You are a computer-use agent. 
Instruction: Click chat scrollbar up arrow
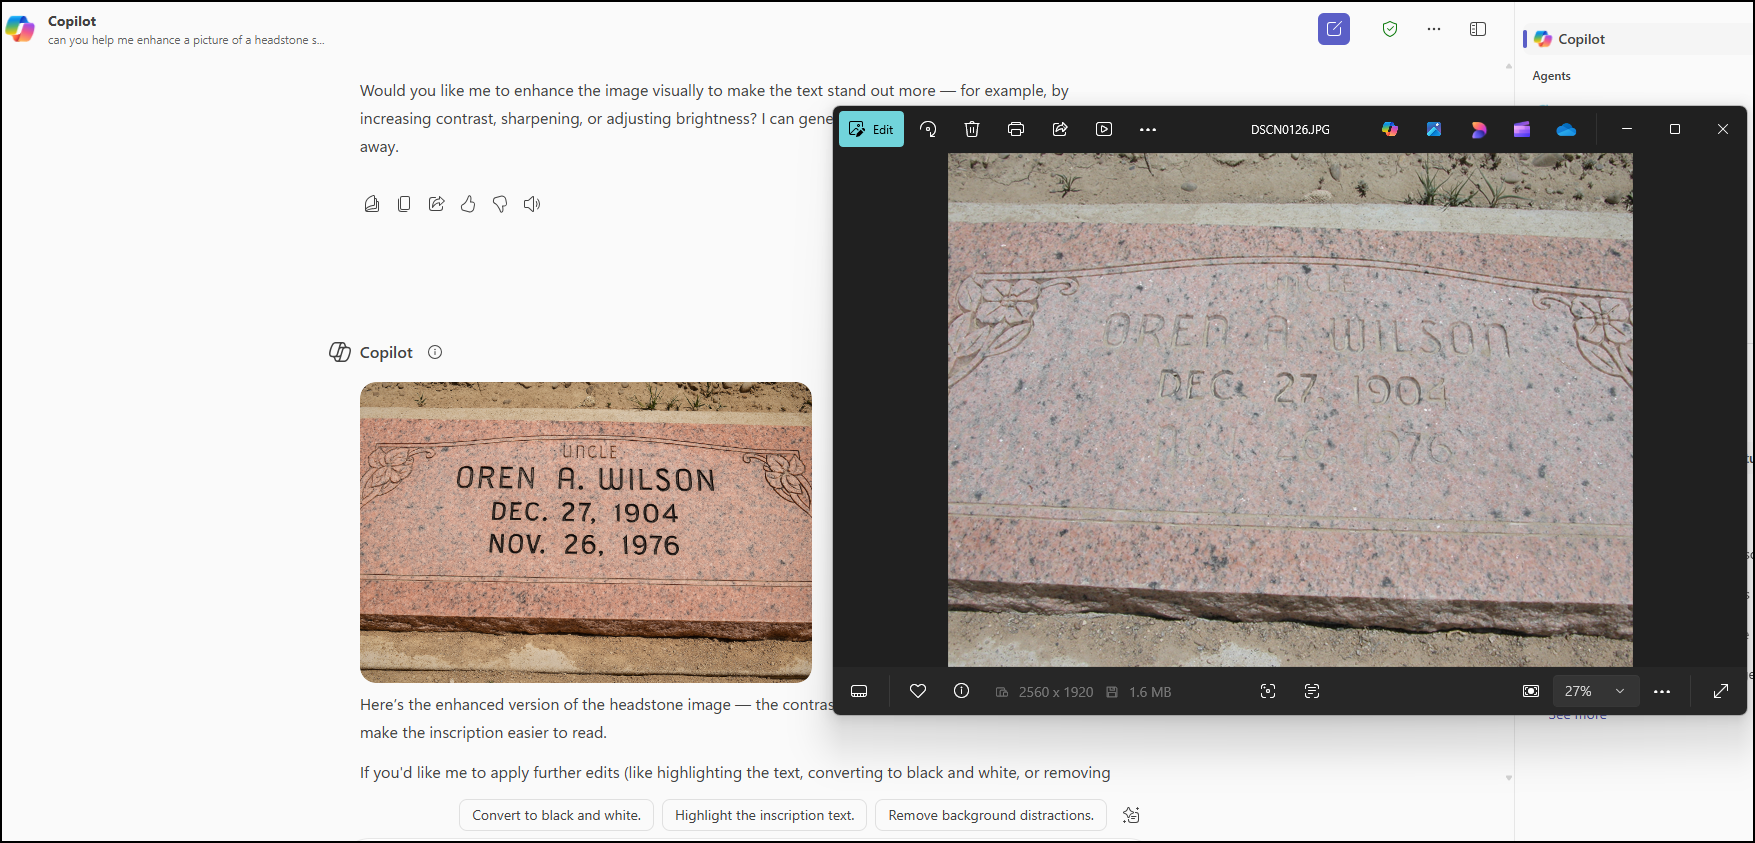(x=1509, y=66)
